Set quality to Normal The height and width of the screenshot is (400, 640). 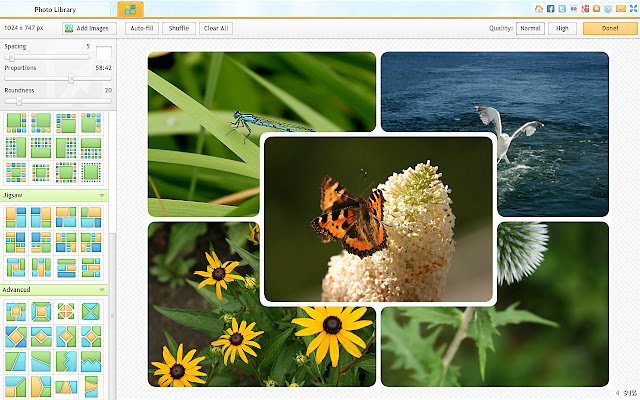tap(530, 28)
